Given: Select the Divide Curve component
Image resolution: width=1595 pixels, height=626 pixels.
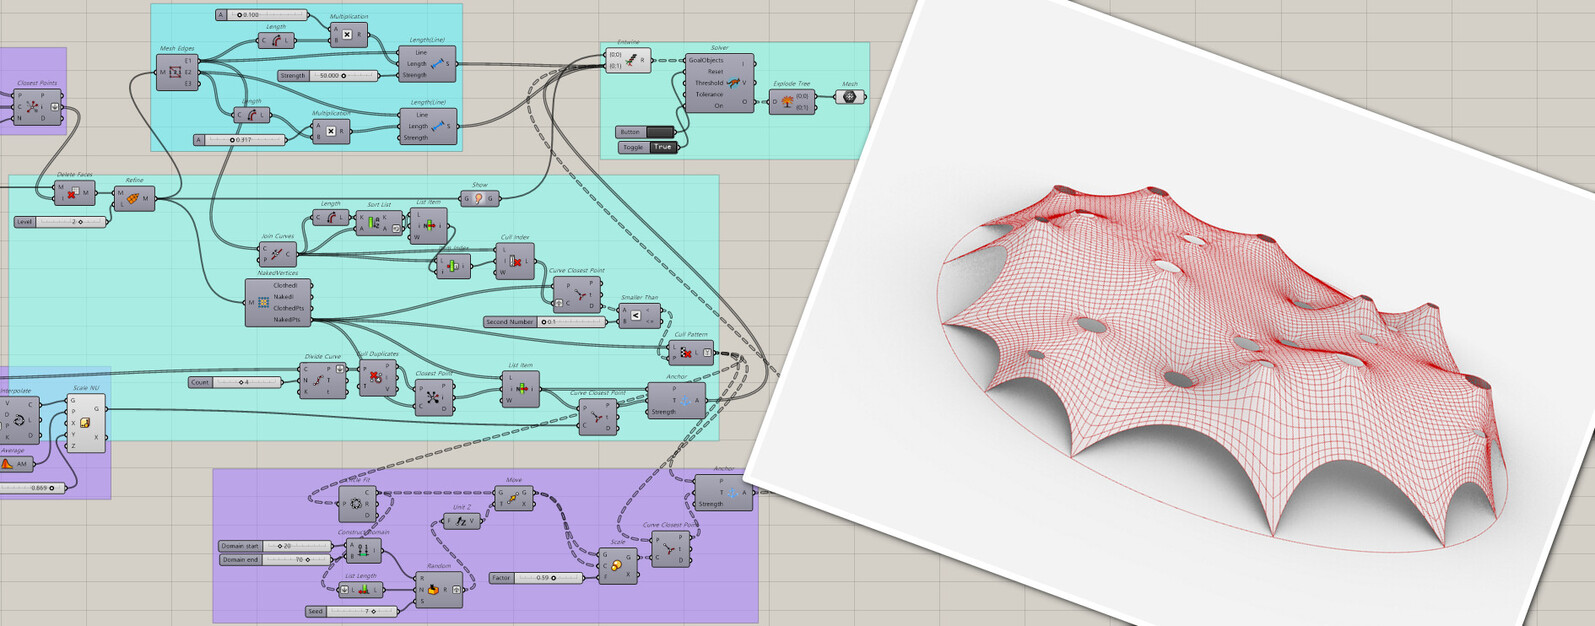Looking at the screenshot, I should coord(323,380).
